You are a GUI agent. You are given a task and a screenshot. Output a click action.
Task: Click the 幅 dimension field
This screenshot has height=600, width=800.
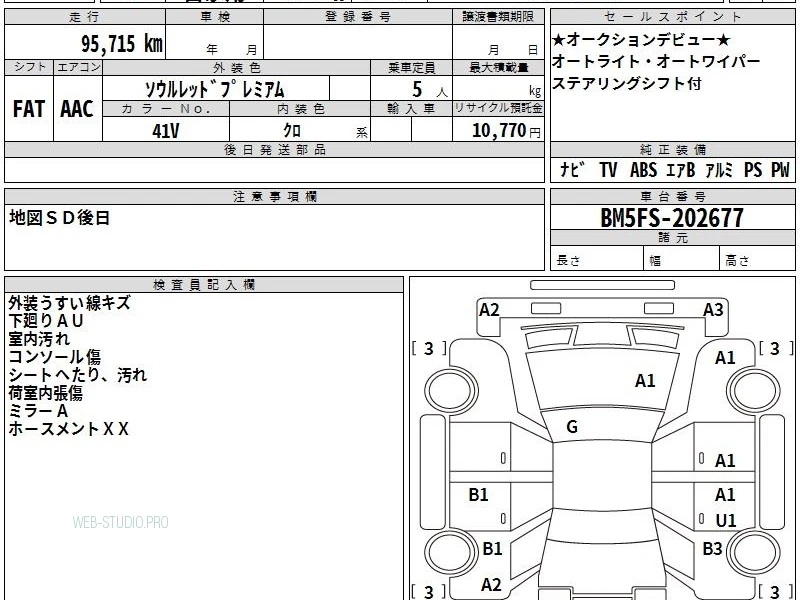pos(682,260)
